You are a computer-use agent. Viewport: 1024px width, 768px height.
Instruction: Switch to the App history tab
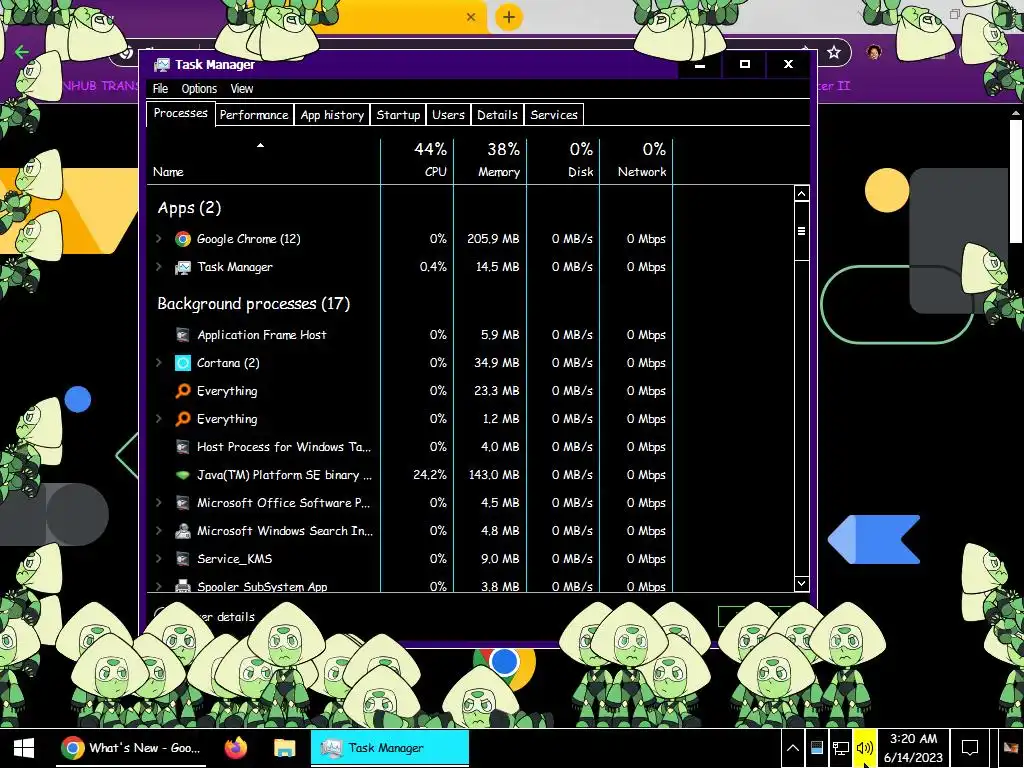(x=332, y=115)
